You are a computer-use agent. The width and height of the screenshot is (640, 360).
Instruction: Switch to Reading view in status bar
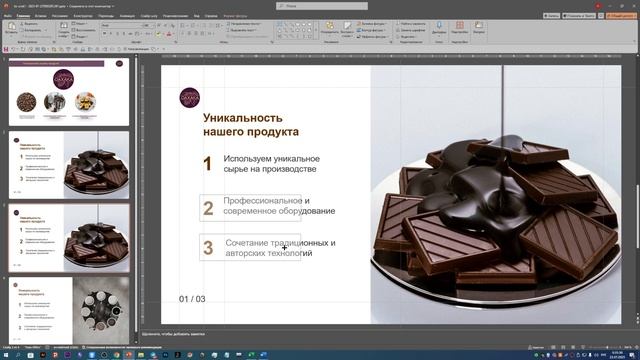(x=573, y=347)
